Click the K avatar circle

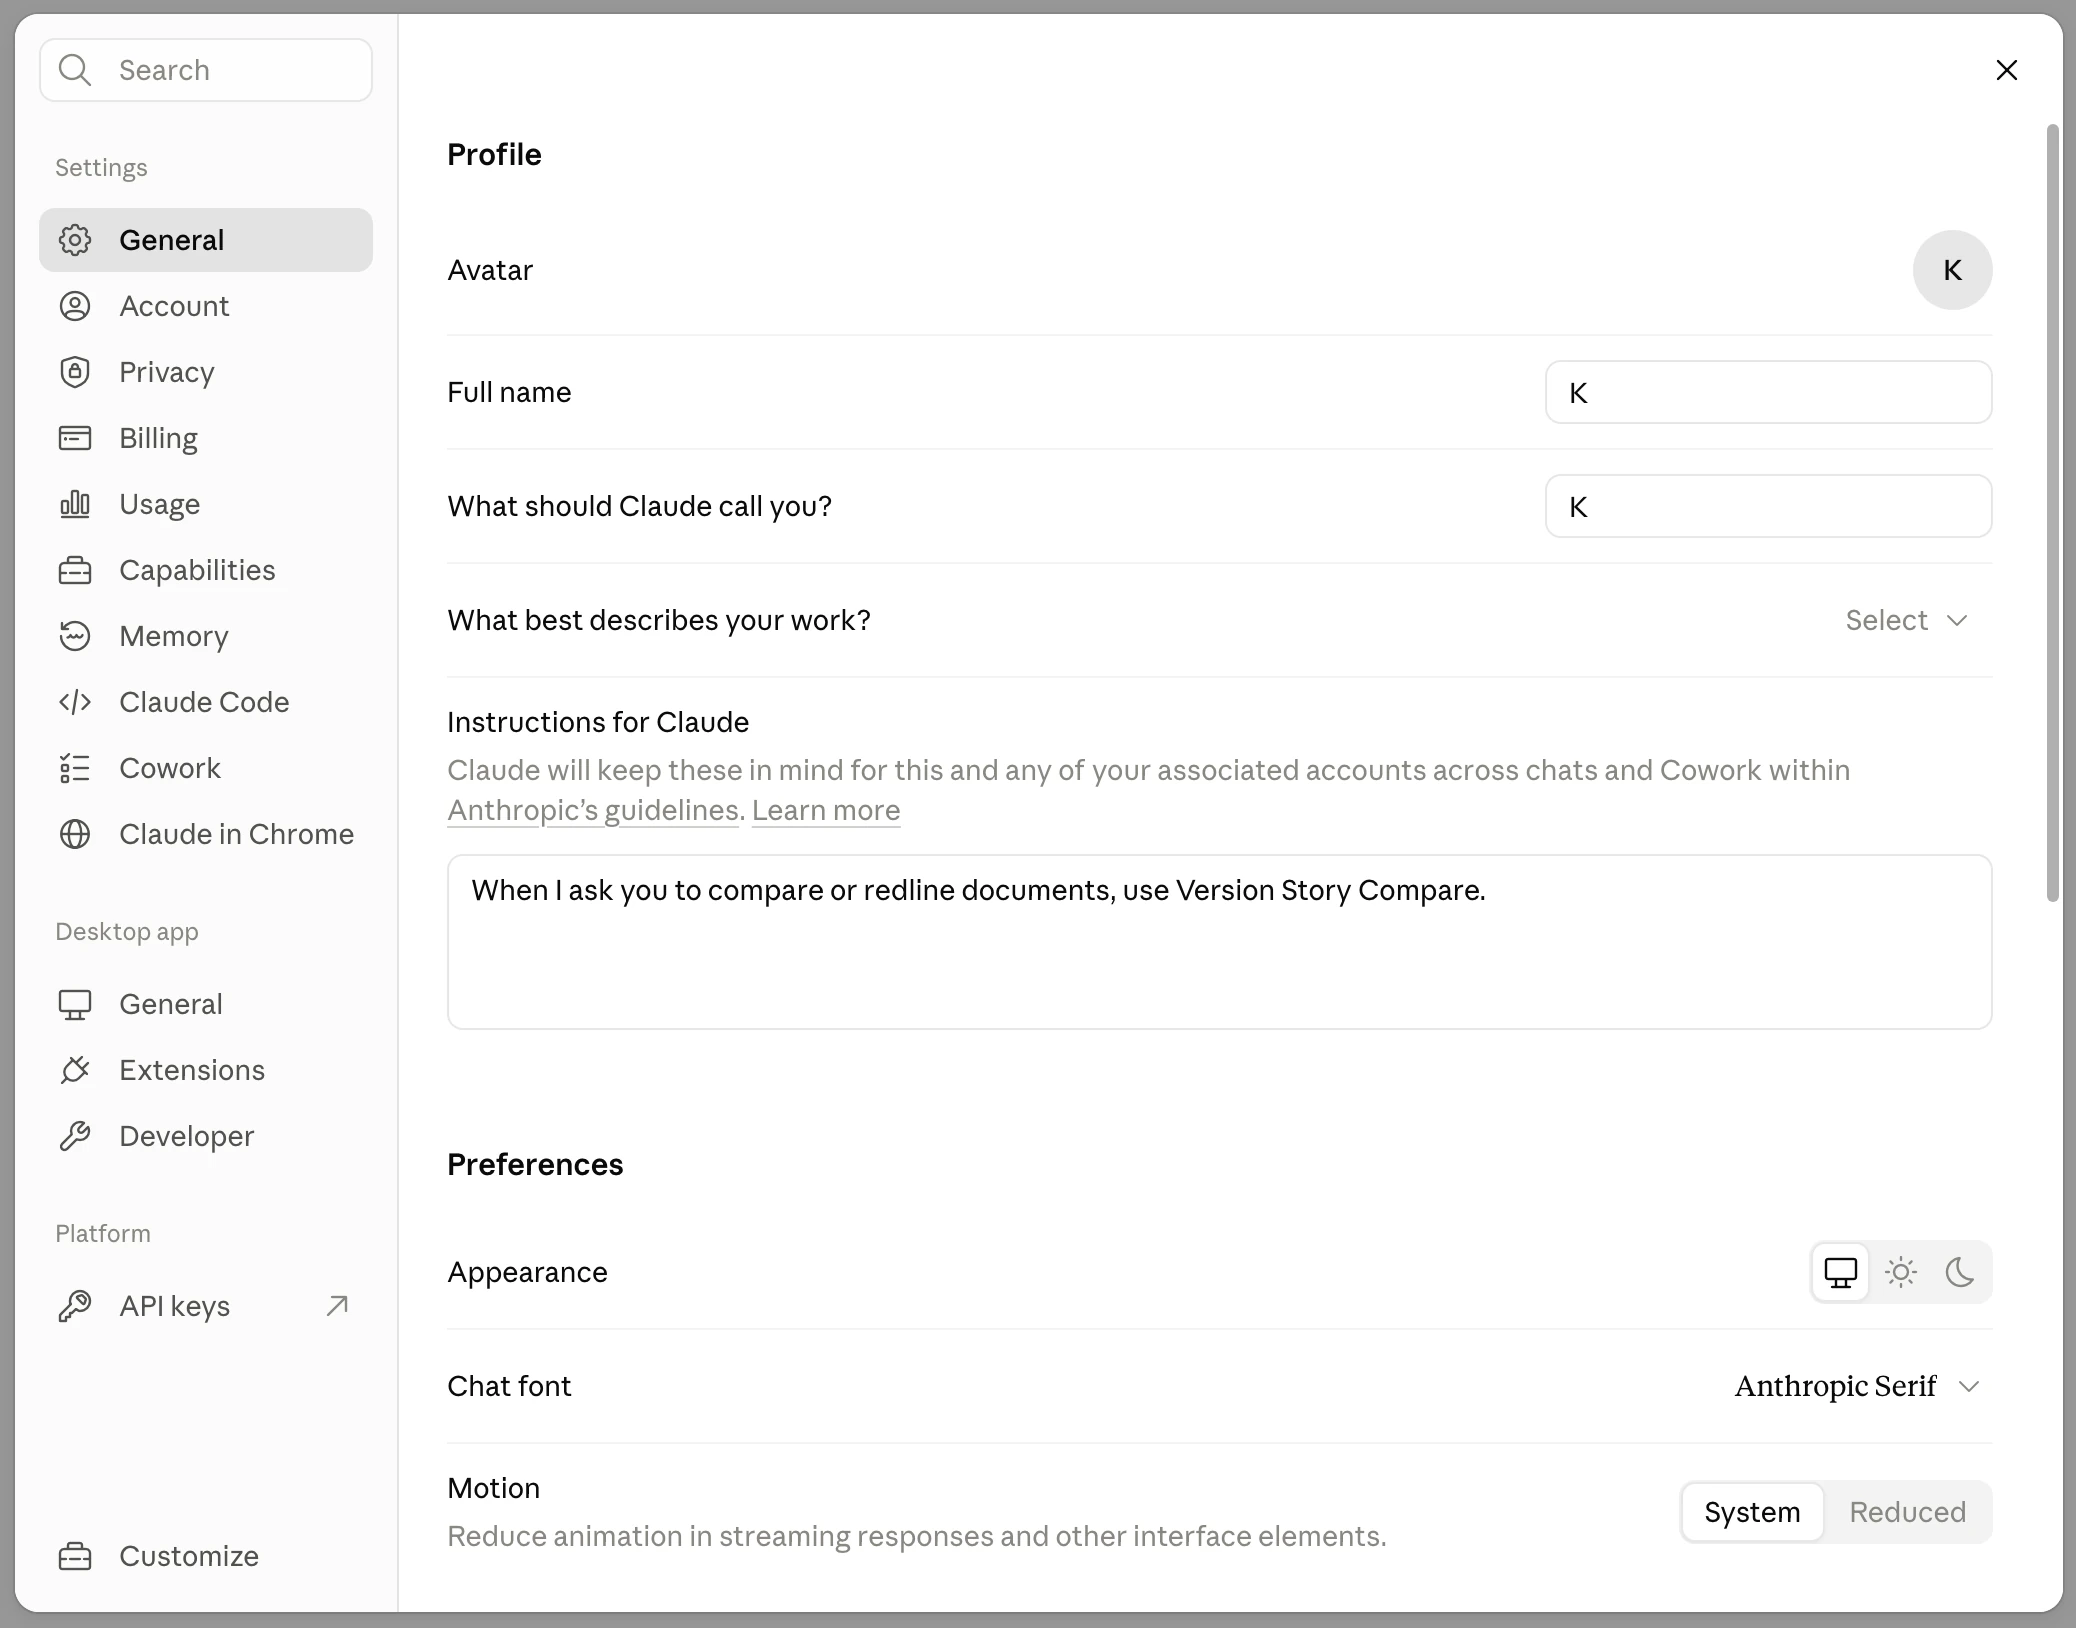click(1952, 270)
